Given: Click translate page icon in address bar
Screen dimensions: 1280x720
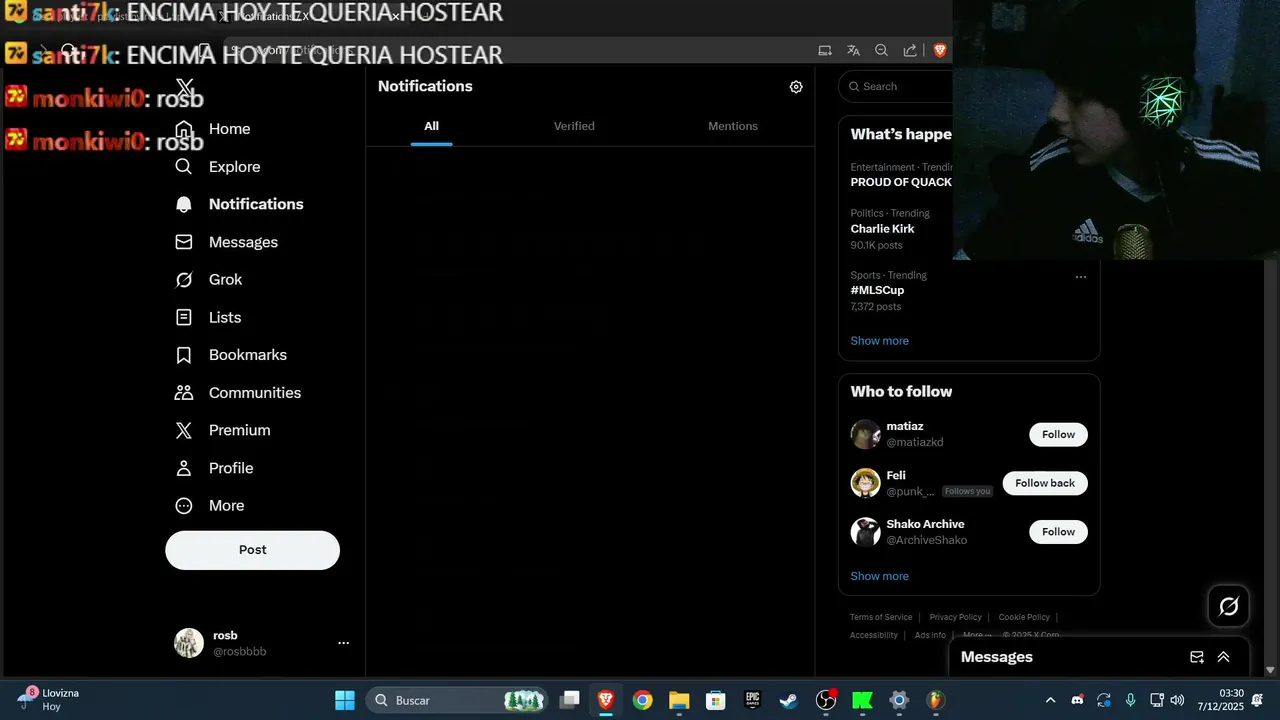Looking at the screenshot, I should [853, 50].
